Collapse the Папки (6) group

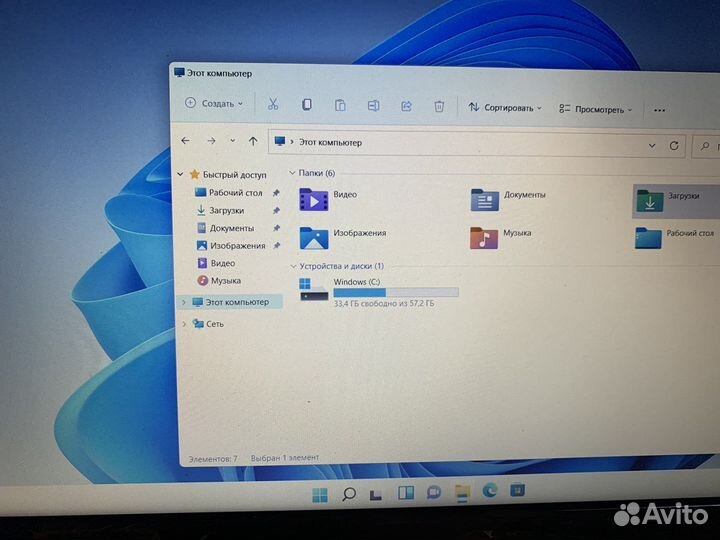click(292, 173)
